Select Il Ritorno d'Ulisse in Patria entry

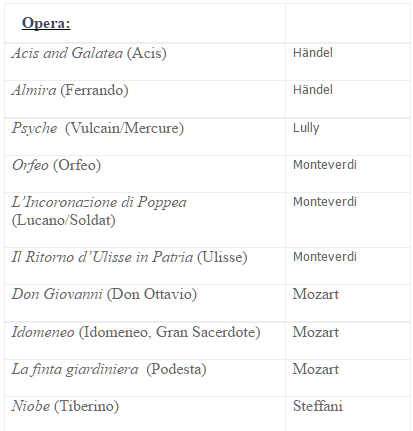click(x=129, y=257)
